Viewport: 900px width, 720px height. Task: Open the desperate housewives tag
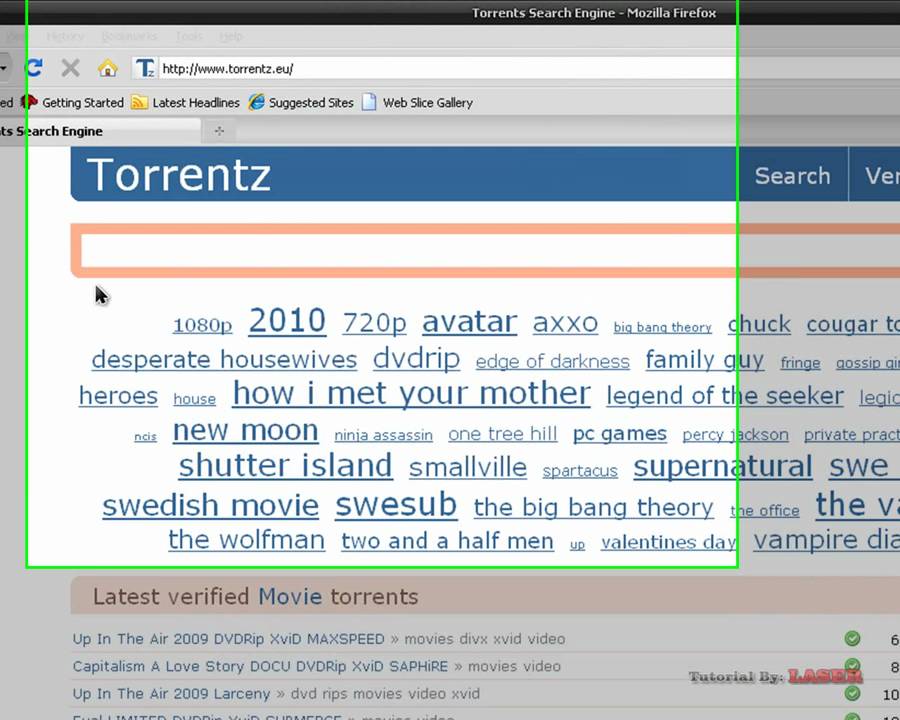point(224,360)
